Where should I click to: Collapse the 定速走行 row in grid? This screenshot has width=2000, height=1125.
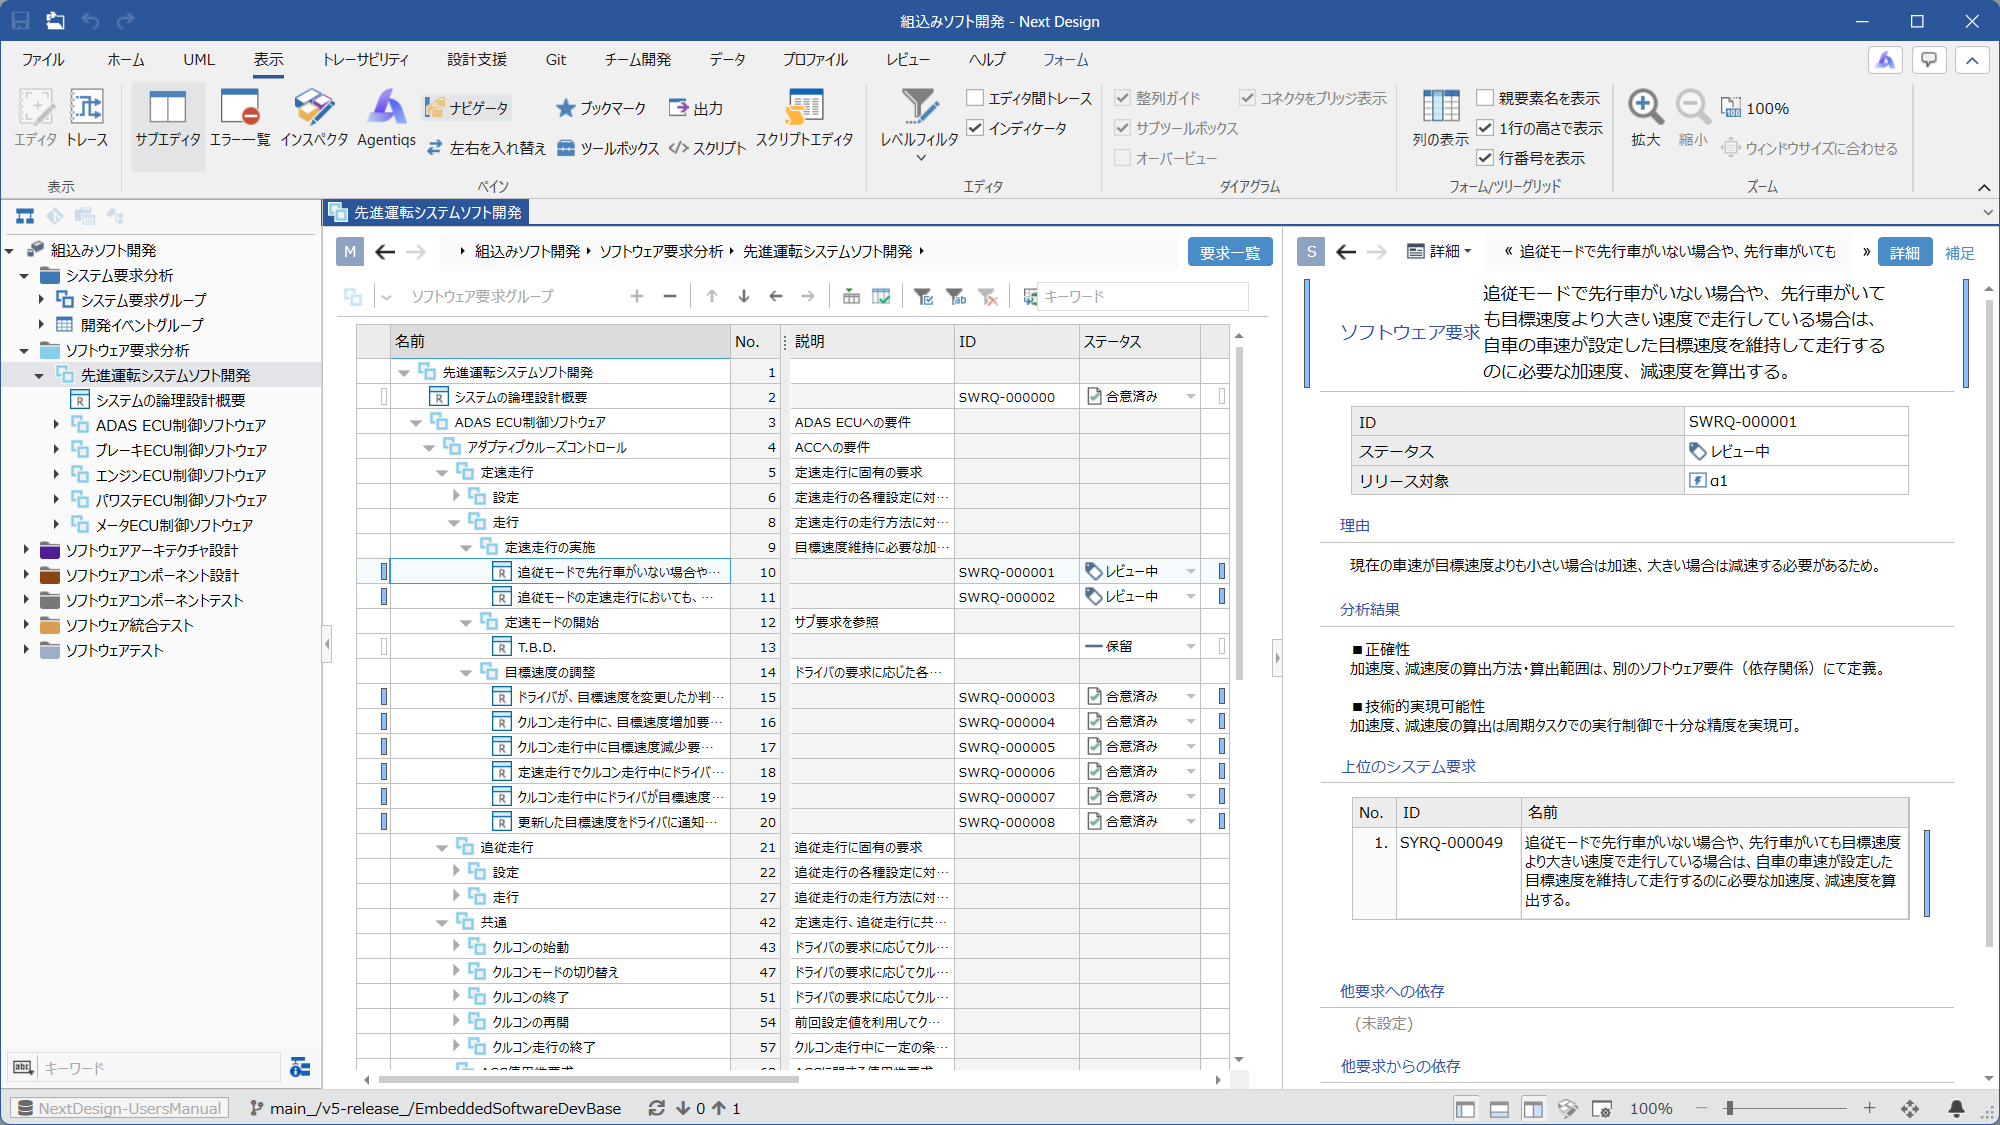pyautogui.click(x=441, y=472)
